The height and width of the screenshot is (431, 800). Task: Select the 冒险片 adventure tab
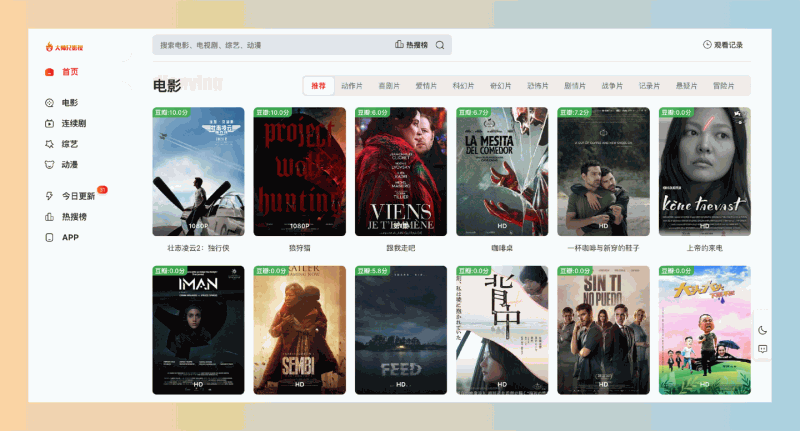point(723,86)
